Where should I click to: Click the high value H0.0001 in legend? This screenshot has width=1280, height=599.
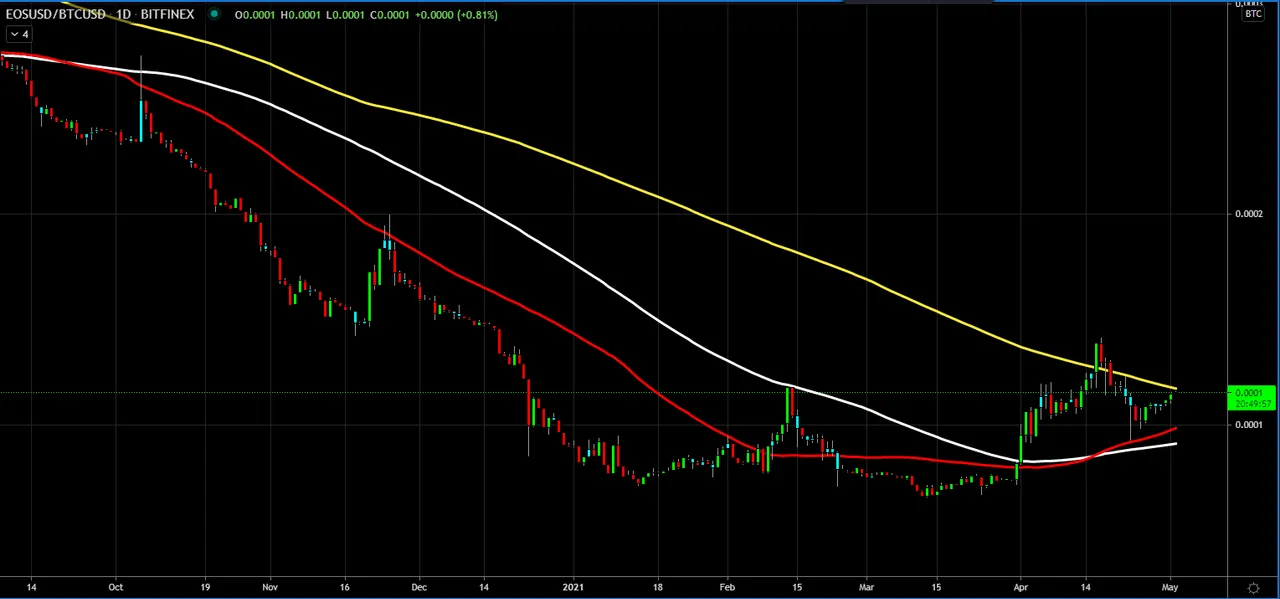tap(300, 15)
